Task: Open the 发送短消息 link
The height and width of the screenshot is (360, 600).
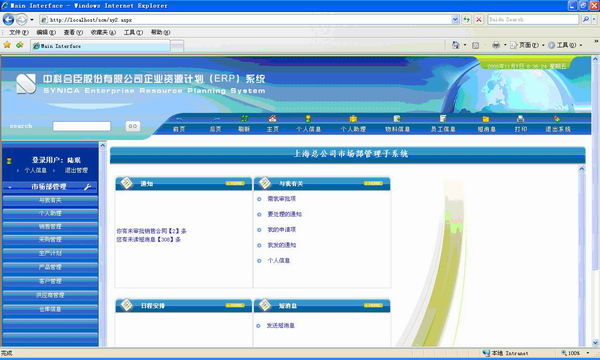Action: tap(280, 326)
